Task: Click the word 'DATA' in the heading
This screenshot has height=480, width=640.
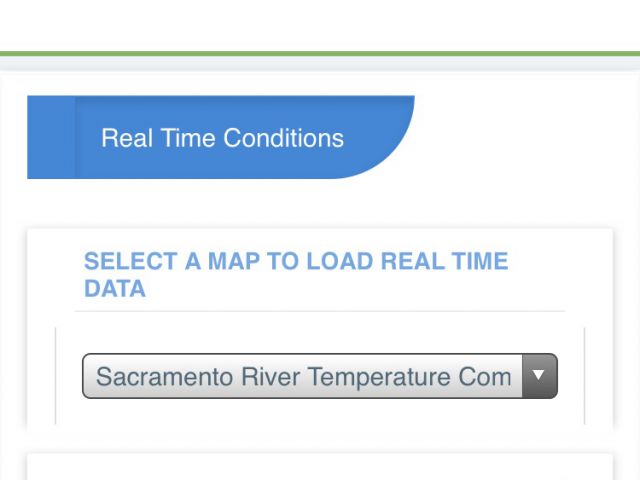Action: coord(115,290)
